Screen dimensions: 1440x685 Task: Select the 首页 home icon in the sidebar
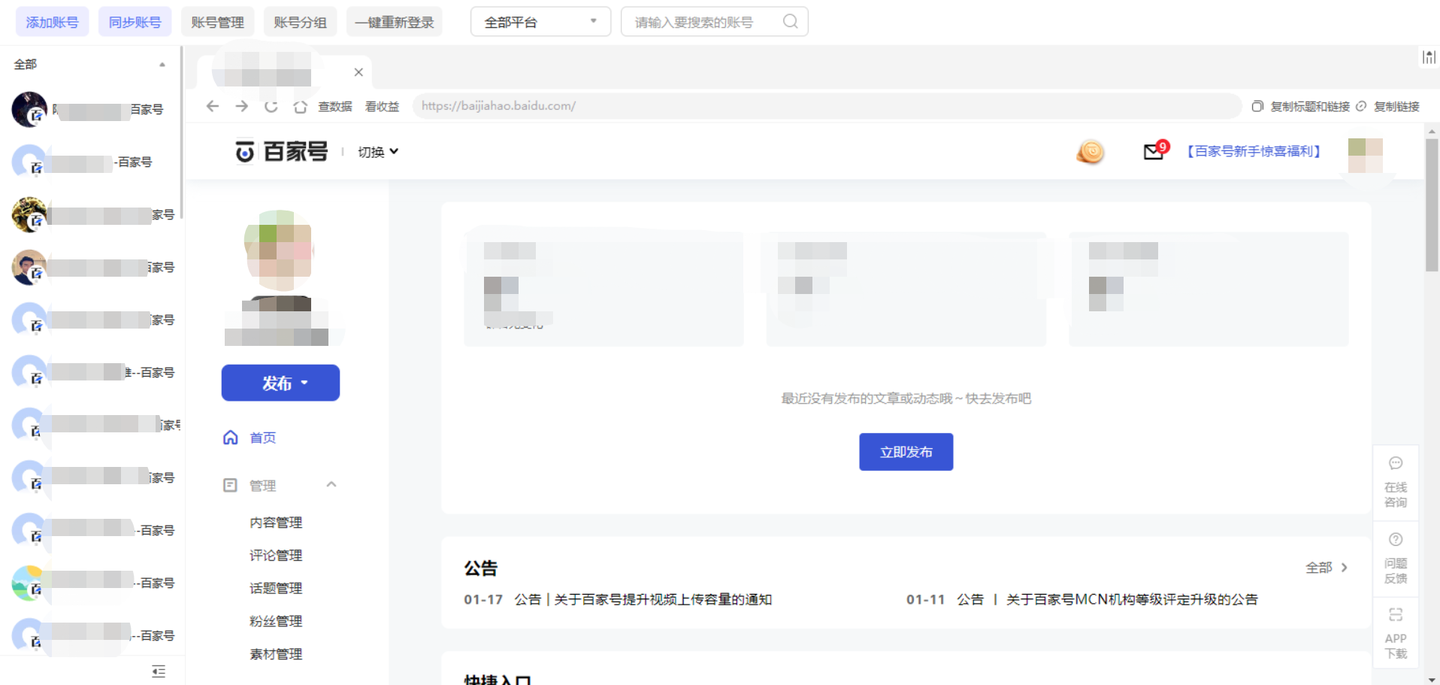click(231, 437)
